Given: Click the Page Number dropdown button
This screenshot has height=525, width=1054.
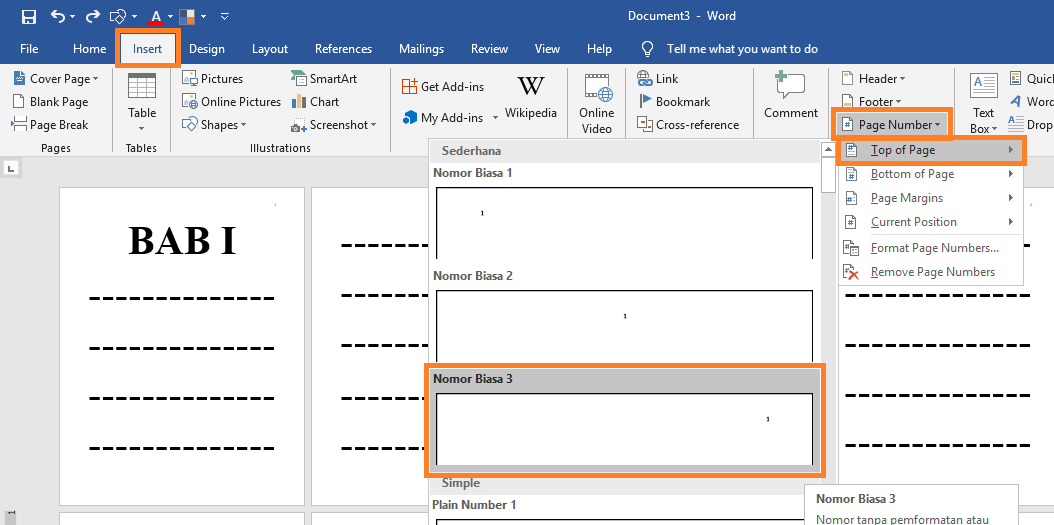Looking at the screenshot, I should [x=892, y=124].
